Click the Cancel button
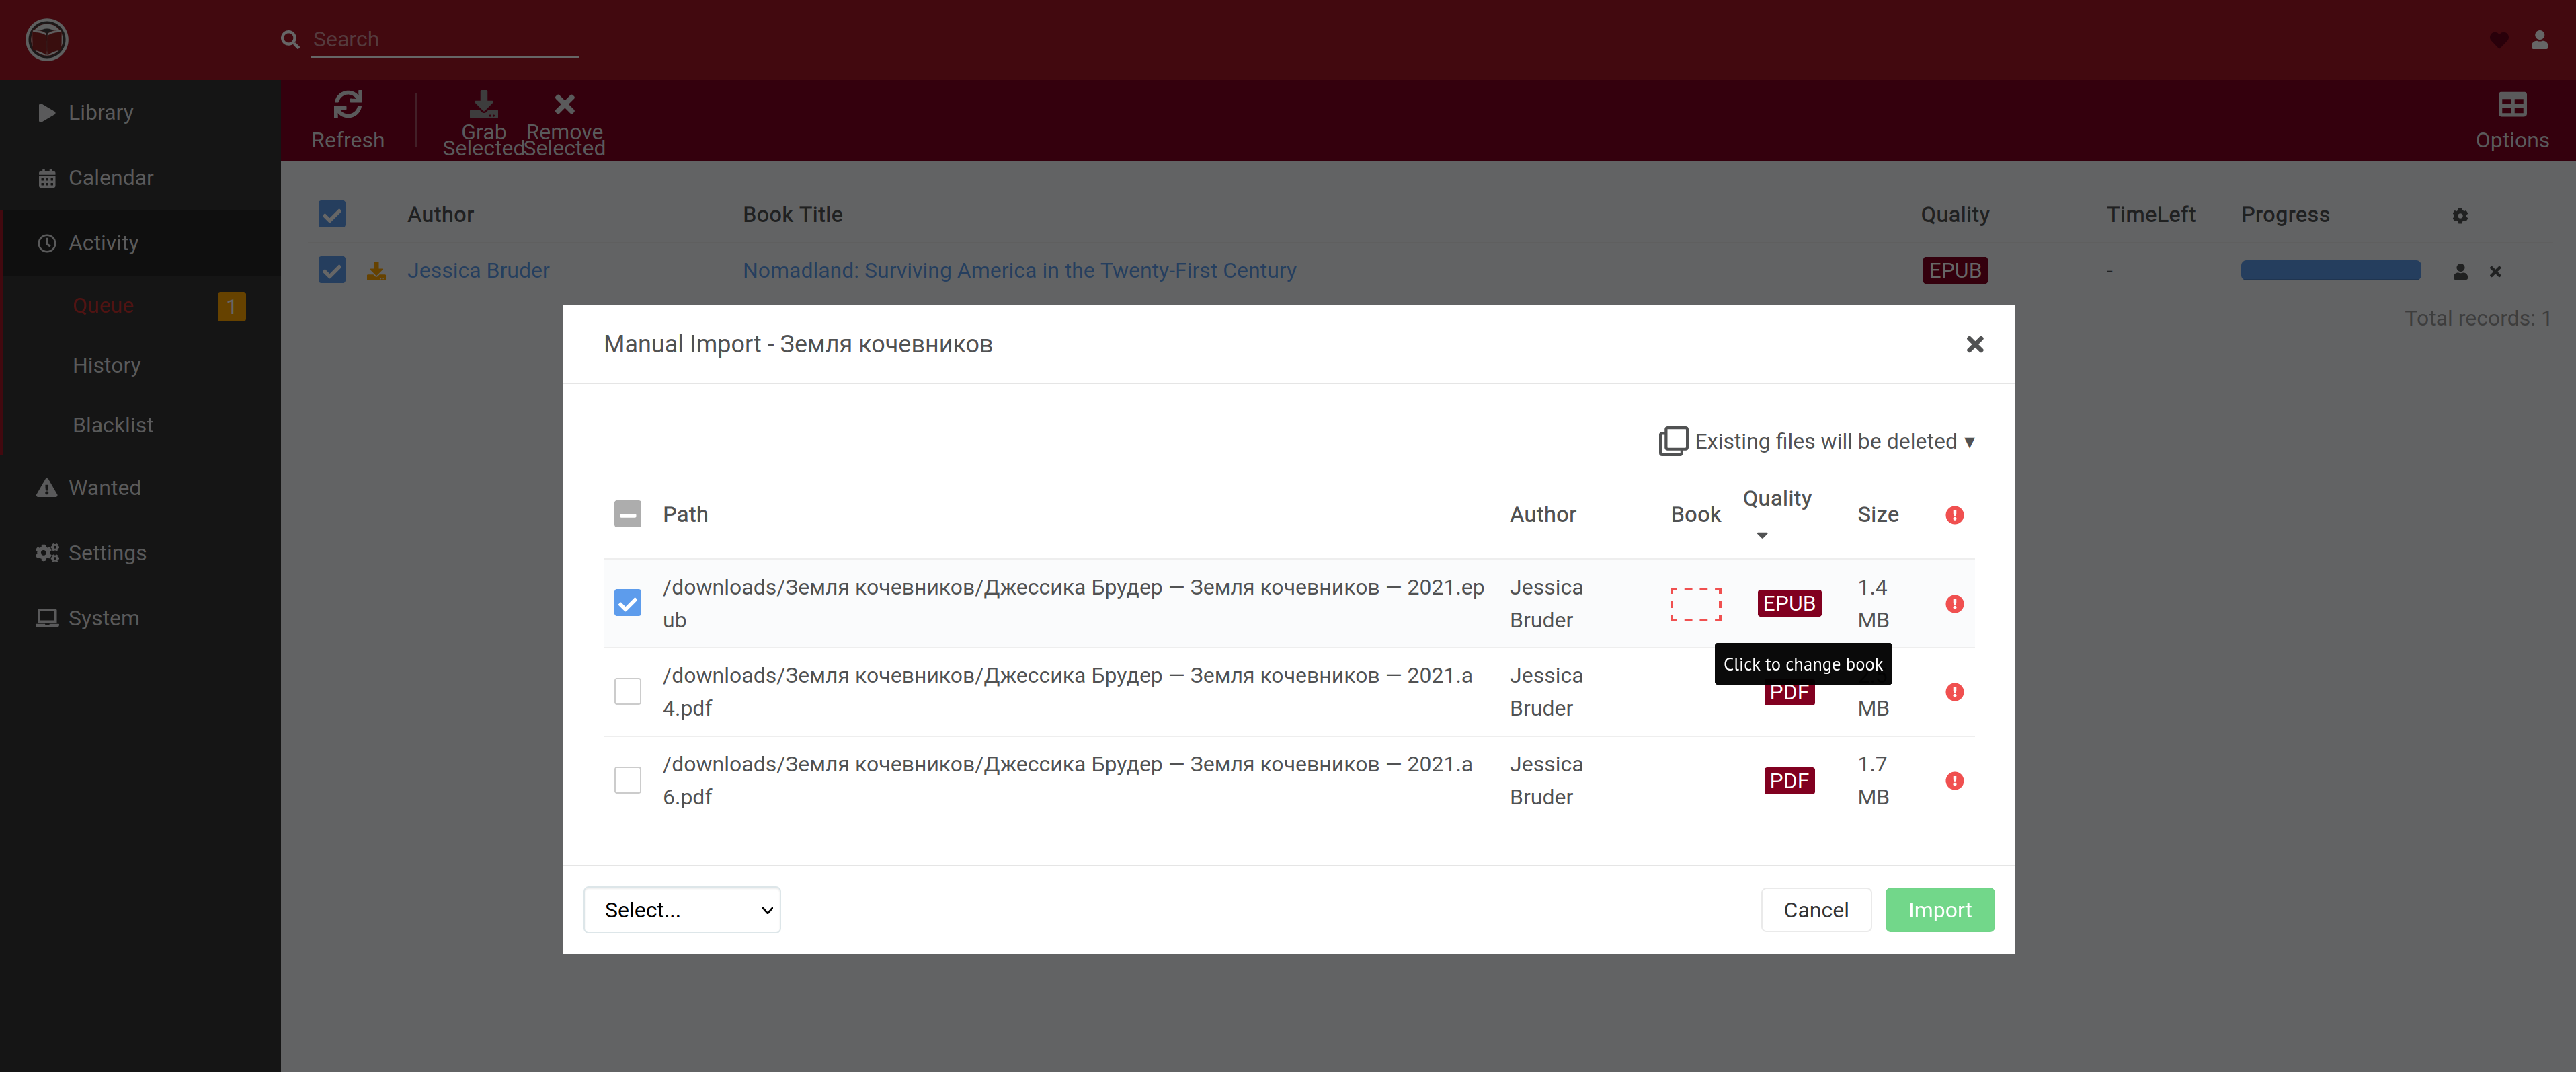This screenshot has height=1072, width=2576. (1815, 910)
